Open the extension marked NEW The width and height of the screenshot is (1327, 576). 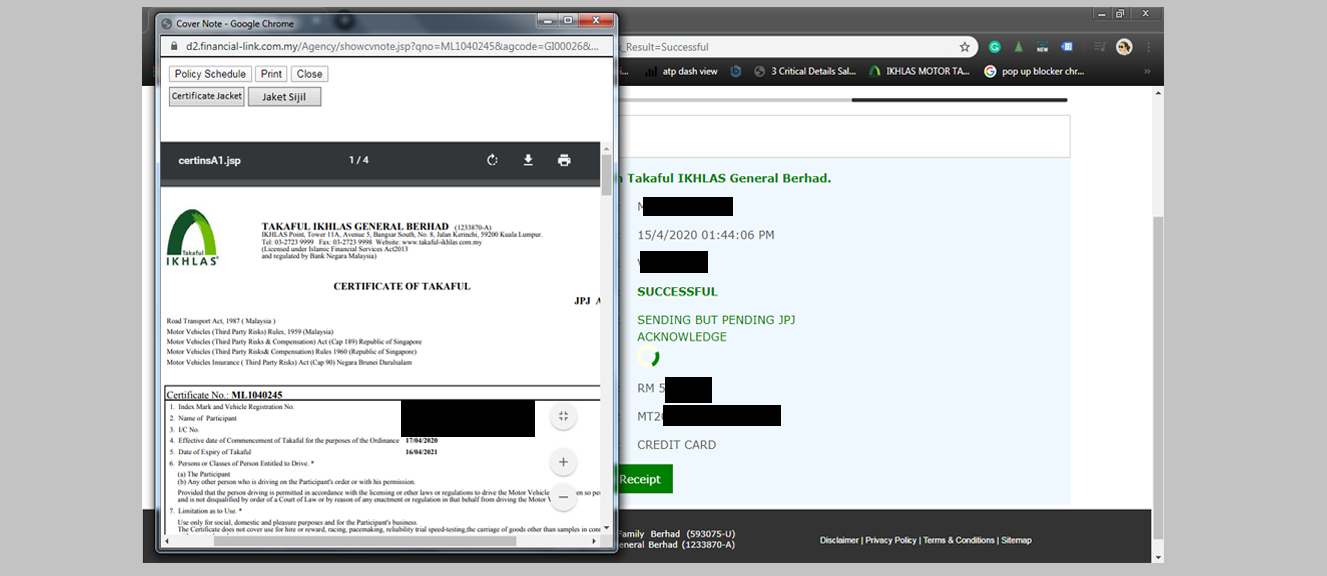pos(1043,47)
